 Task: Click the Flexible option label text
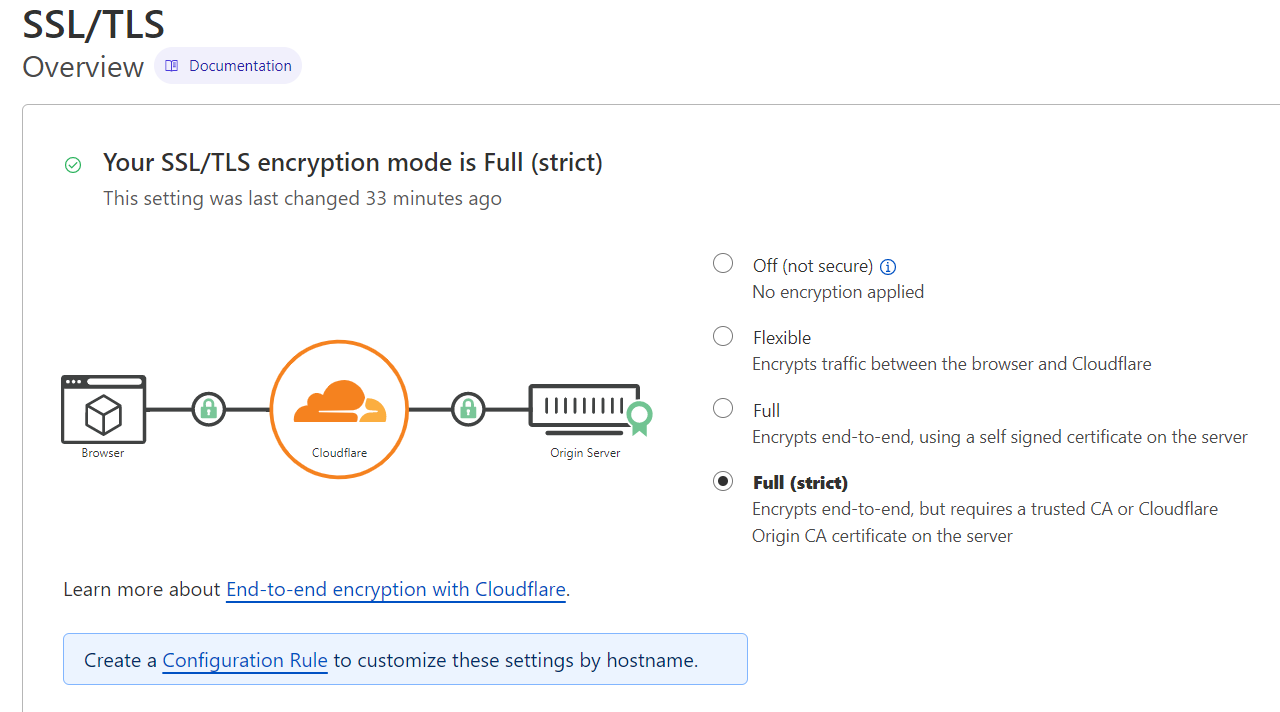click(x=782, y=338)
